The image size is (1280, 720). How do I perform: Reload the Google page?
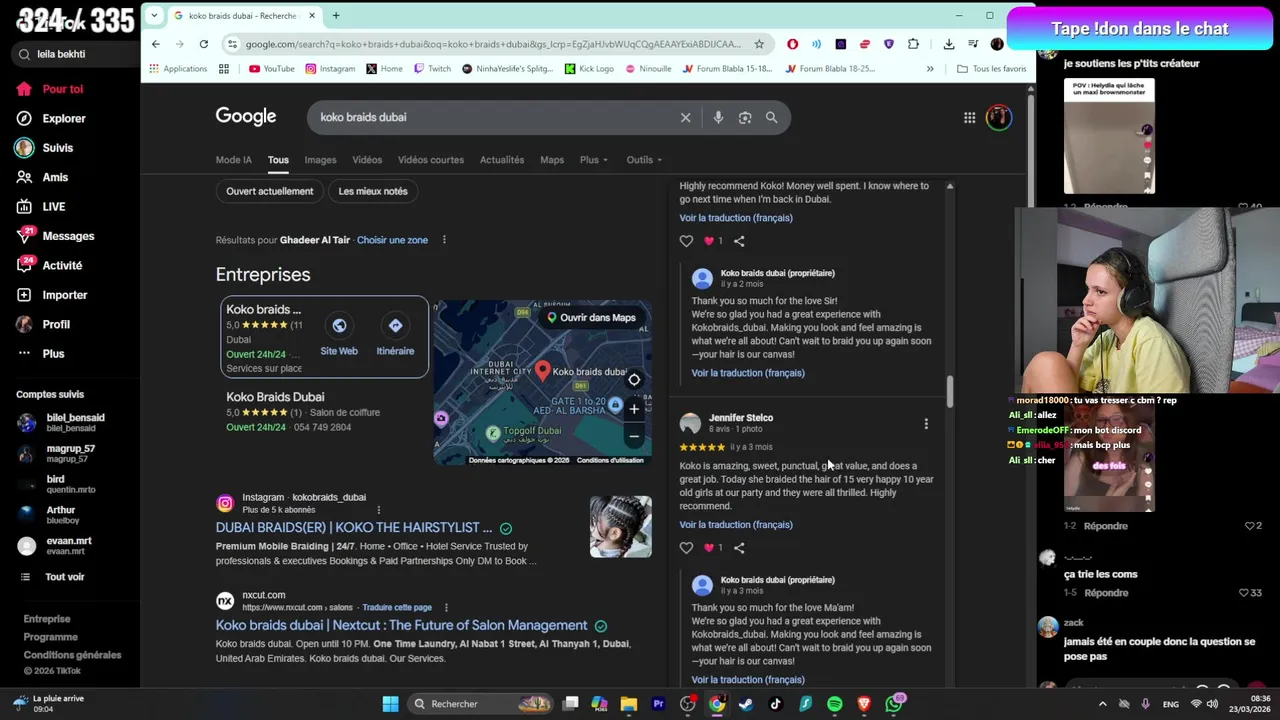click(x=203, y=44)
